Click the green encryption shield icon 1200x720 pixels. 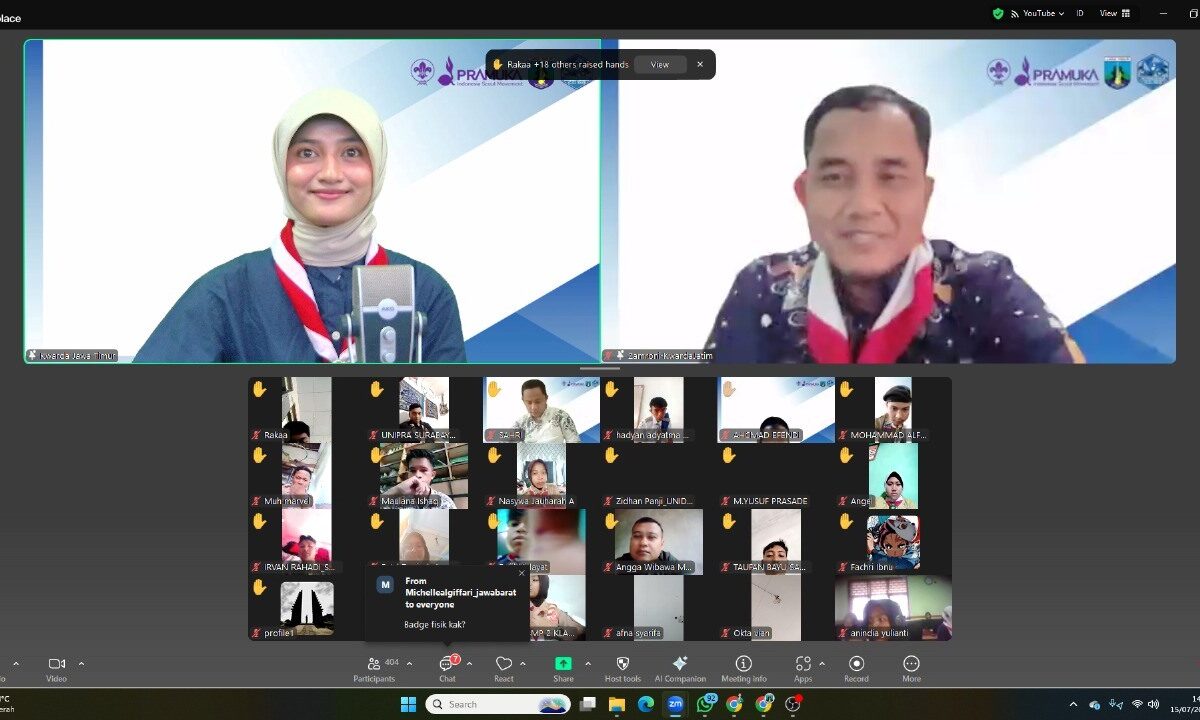[x=996, y=13]
